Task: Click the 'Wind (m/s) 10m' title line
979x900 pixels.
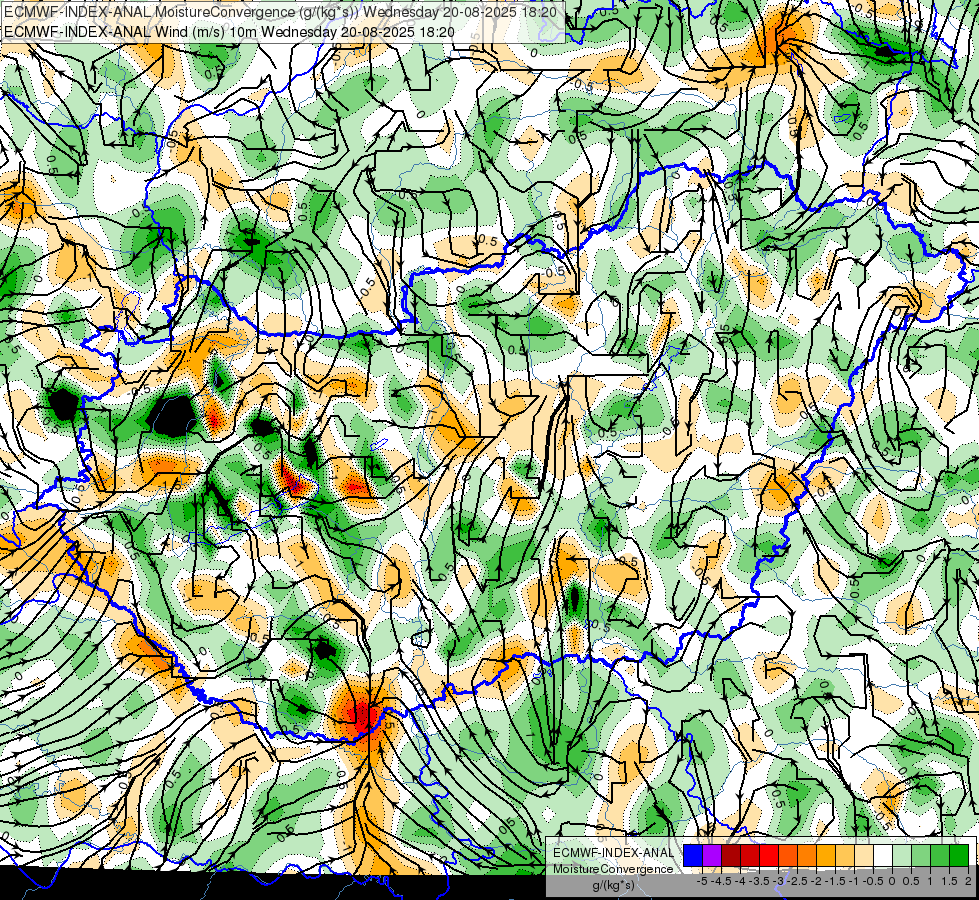Action: click(229, 32)
